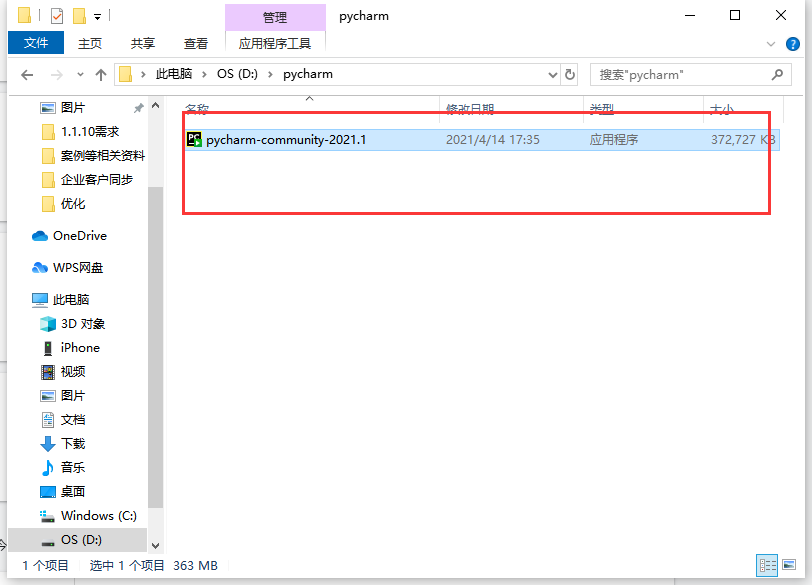
Task: Select WPS网盘 in the navigation pane
Action: click(78, 268)
